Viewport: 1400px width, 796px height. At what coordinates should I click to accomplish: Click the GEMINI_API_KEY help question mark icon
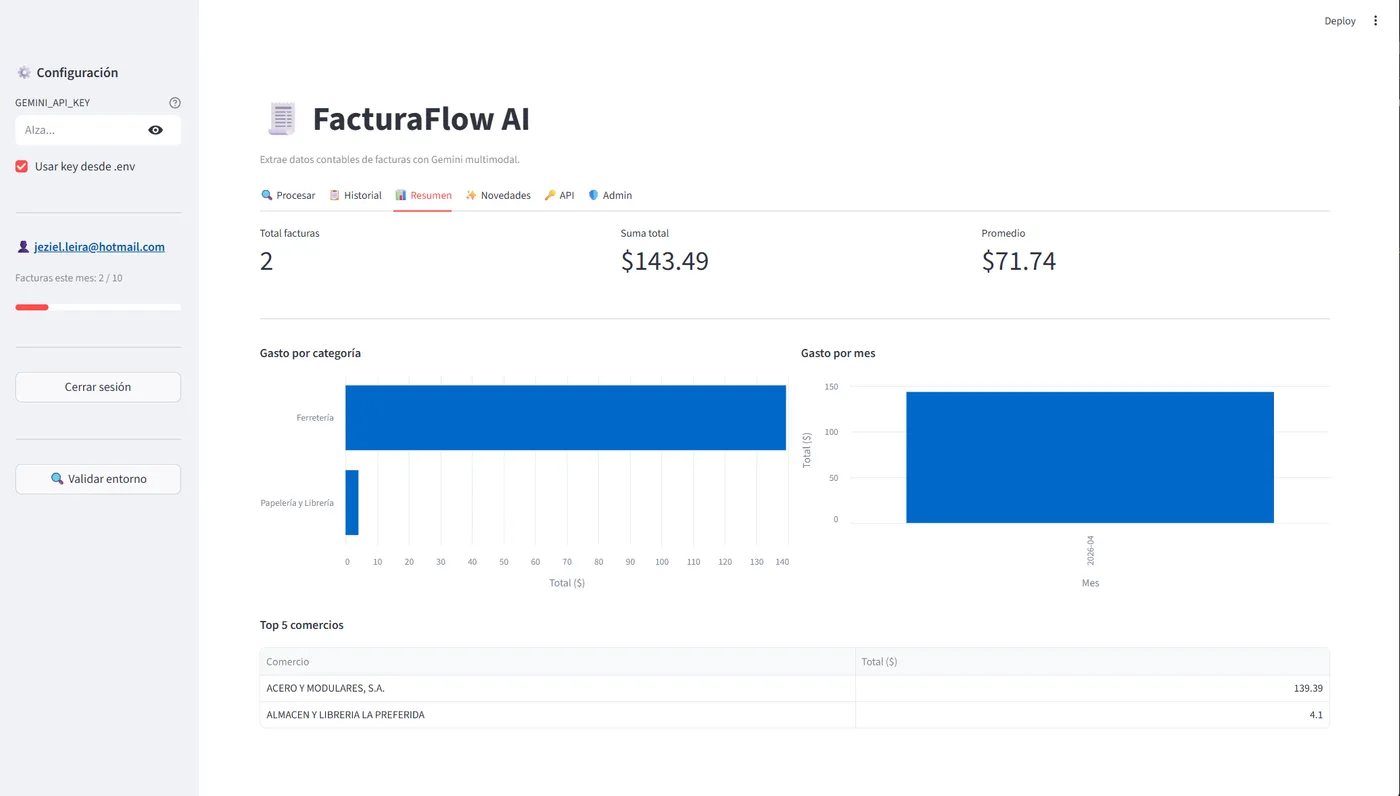[x=175, y=103]
